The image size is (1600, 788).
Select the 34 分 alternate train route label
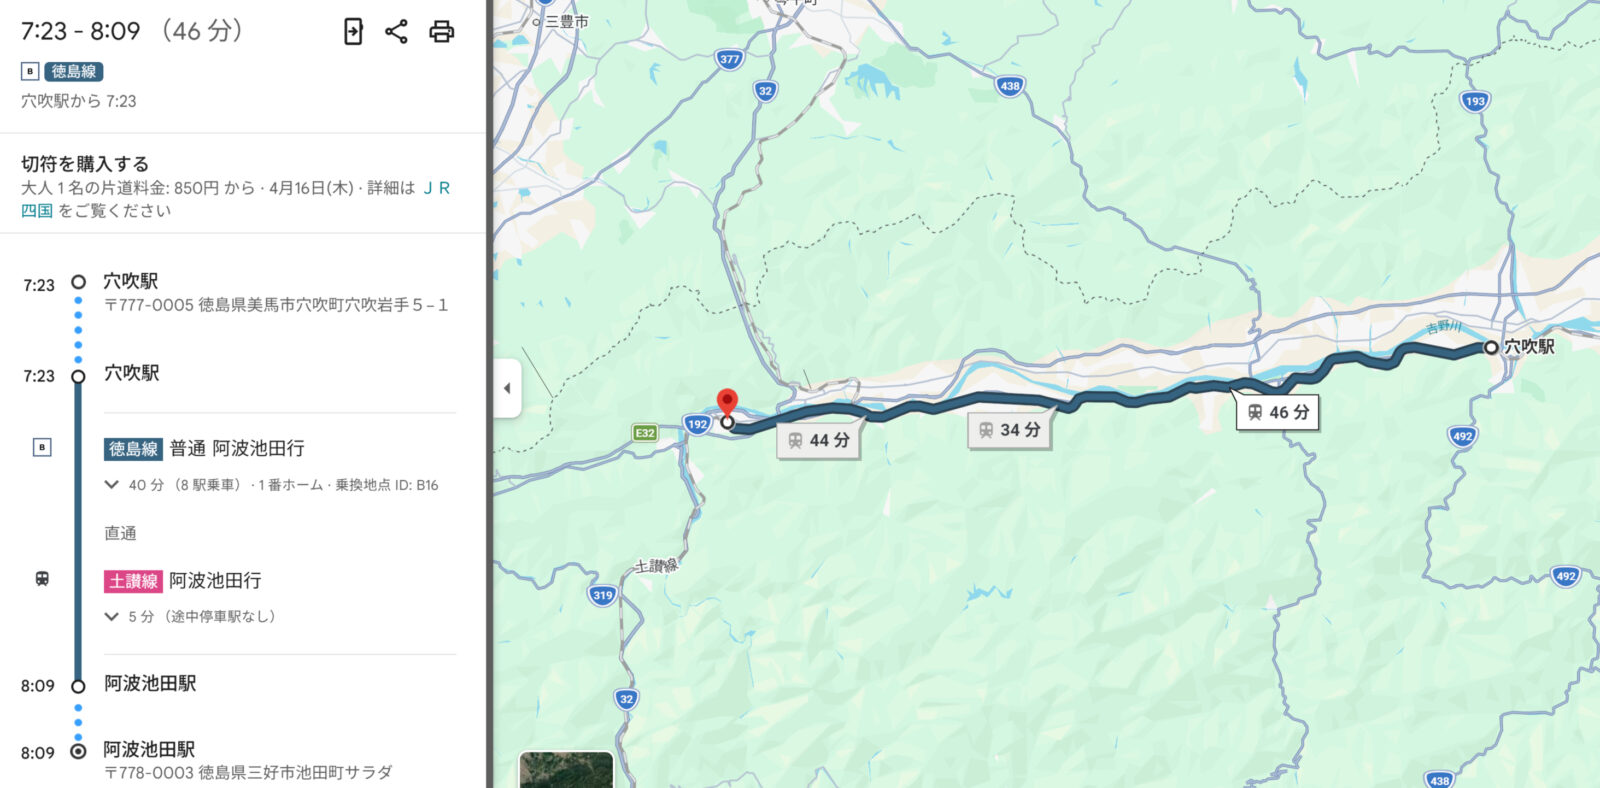click(1009, 430)
